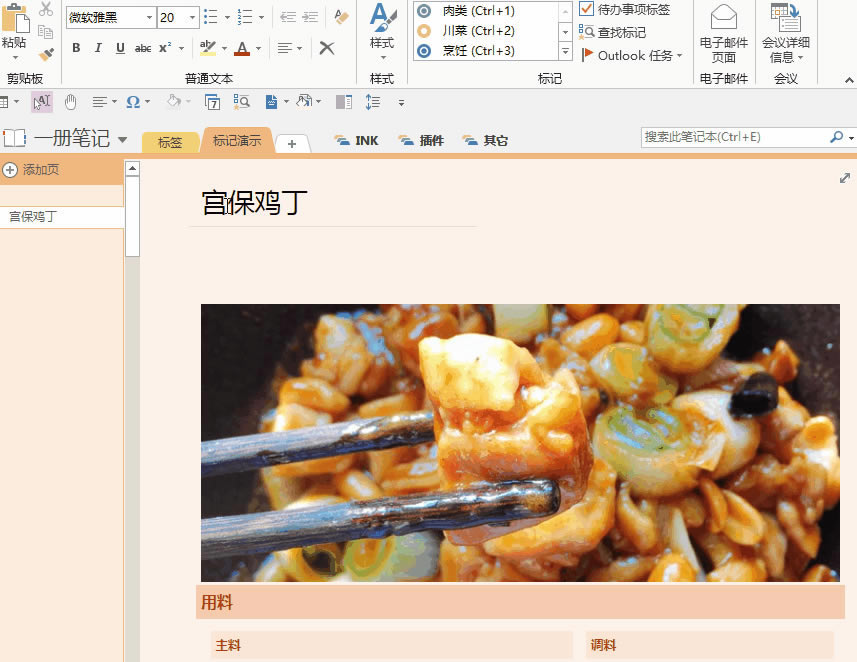
Task: Expand the tags gallery more arrow
Action: tap(565, 51)
